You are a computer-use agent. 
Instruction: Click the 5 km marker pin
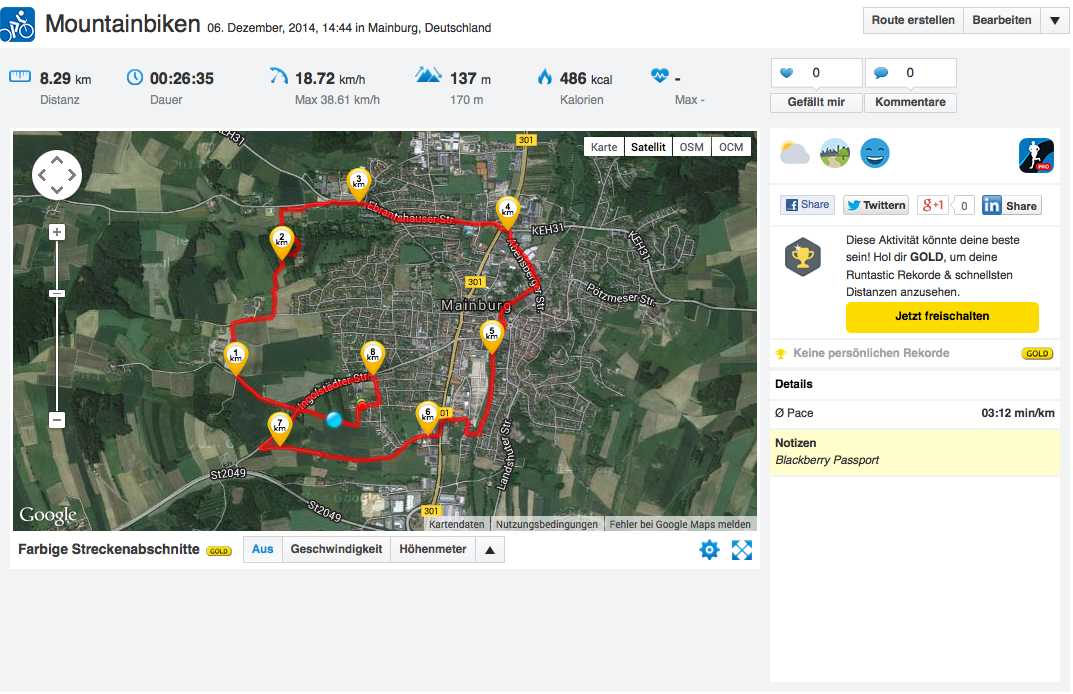click(x=491, y=337)
